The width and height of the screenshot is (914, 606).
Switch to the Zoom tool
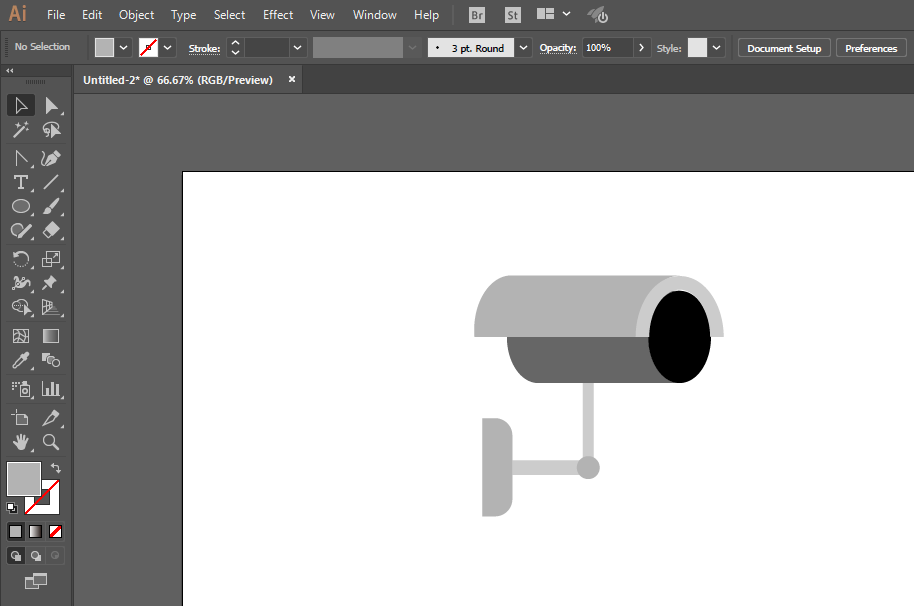(x=51, y=442)
